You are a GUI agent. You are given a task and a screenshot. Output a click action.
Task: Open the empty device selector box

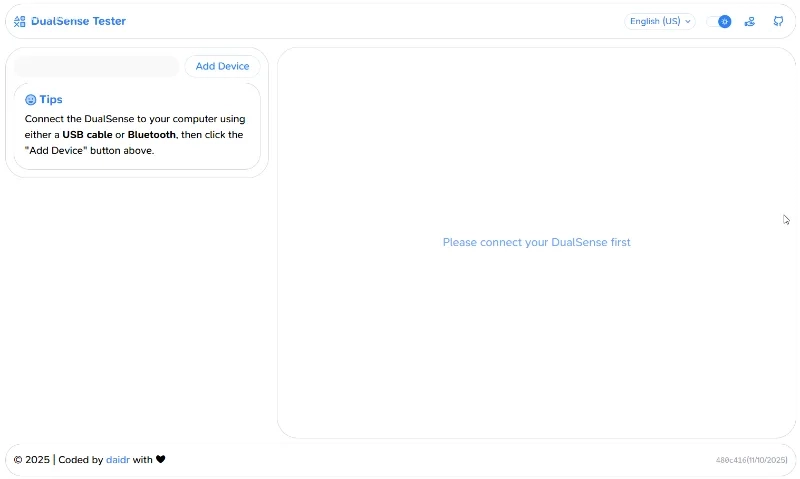pyautogui.click(x=96, y=66)
